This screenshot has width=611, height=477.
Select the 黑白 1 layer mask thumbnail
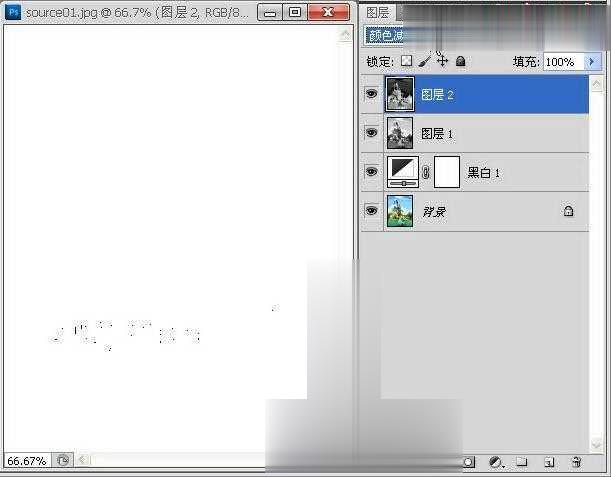[447, 172]
